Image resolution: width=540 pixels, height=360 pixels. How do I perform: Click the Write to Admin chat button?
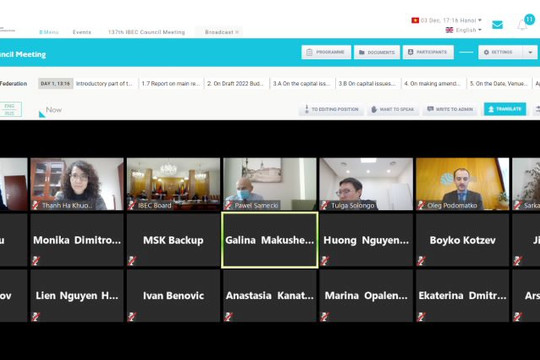pos(450,109)
